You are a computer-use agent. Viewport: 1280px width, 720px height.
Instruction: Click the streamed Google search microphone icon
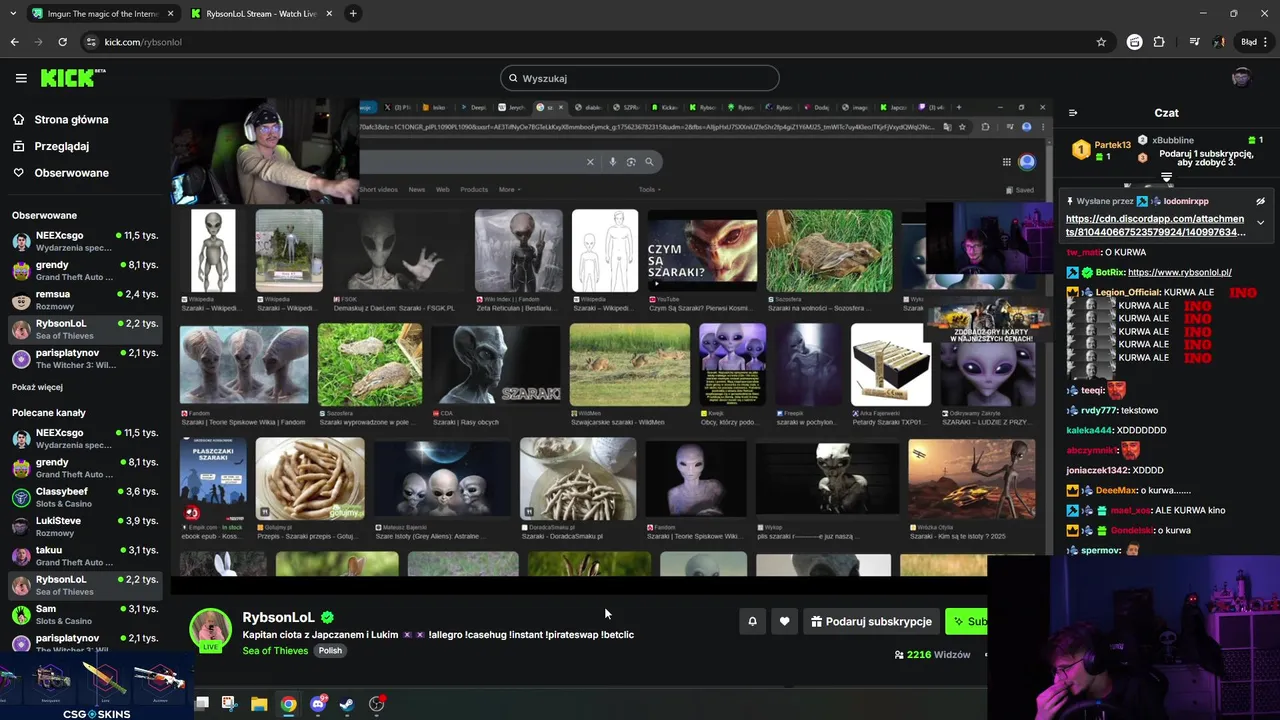(x=612, y=162)
